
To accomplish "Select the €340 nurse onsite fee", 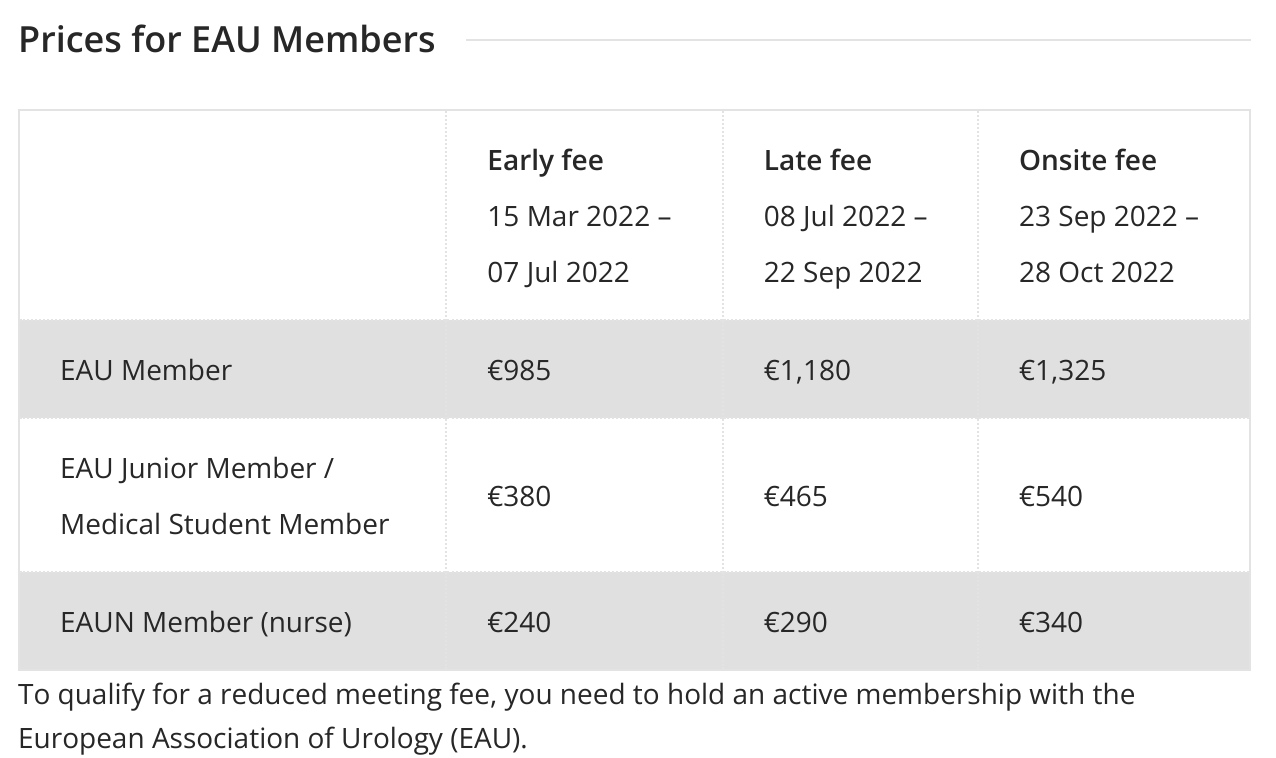I will point(1051,622).
